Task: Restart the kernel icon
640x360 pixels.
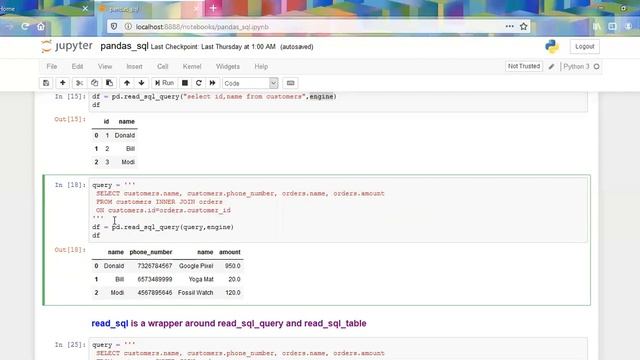Action: pos(199,83)
